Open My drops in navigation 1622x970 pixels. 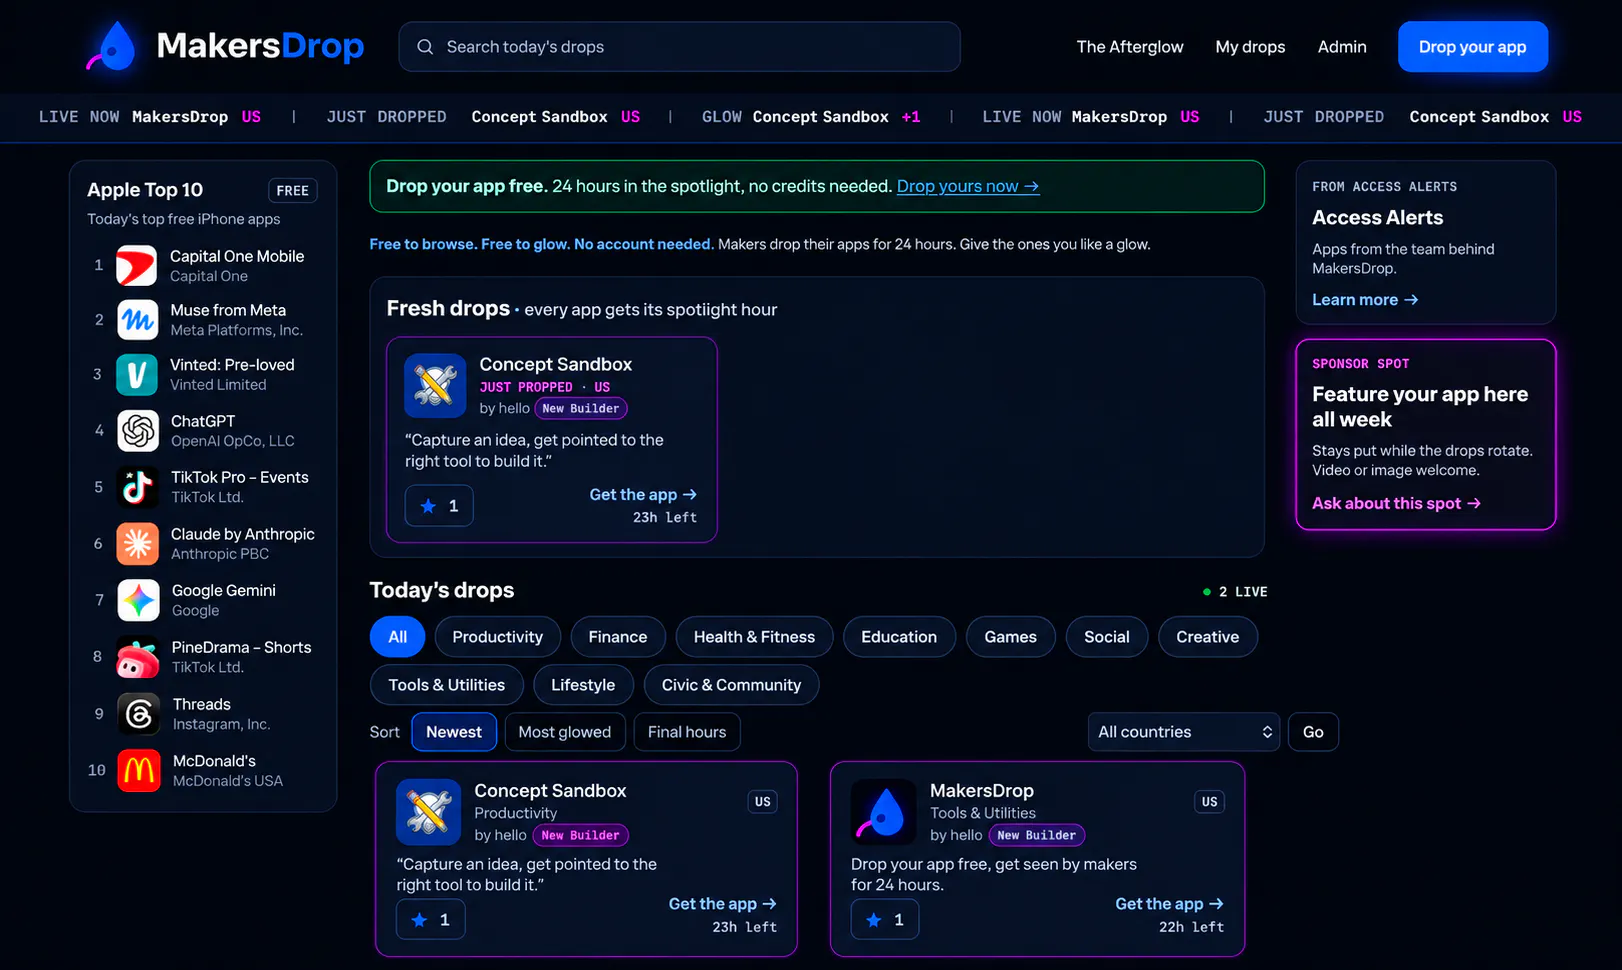pyautogui.click(x=1250, y=47)
